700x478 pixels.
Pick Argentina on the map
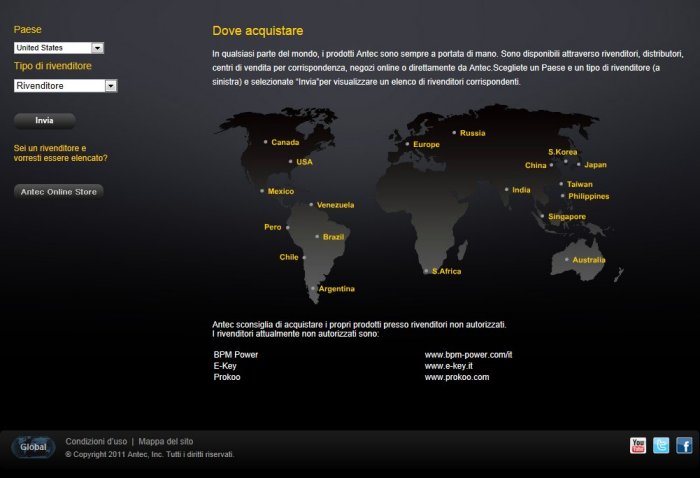pos(337,289)
